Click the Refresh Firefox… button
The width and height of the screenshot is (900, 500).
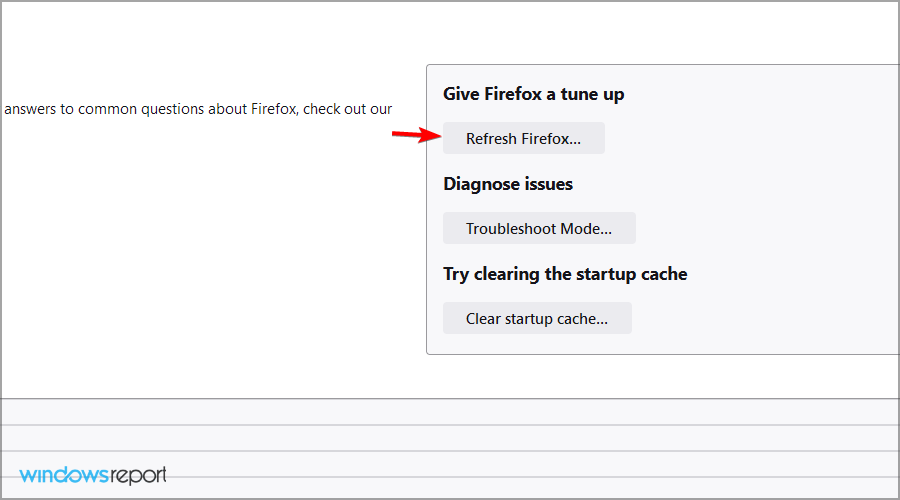click(523, 138)
